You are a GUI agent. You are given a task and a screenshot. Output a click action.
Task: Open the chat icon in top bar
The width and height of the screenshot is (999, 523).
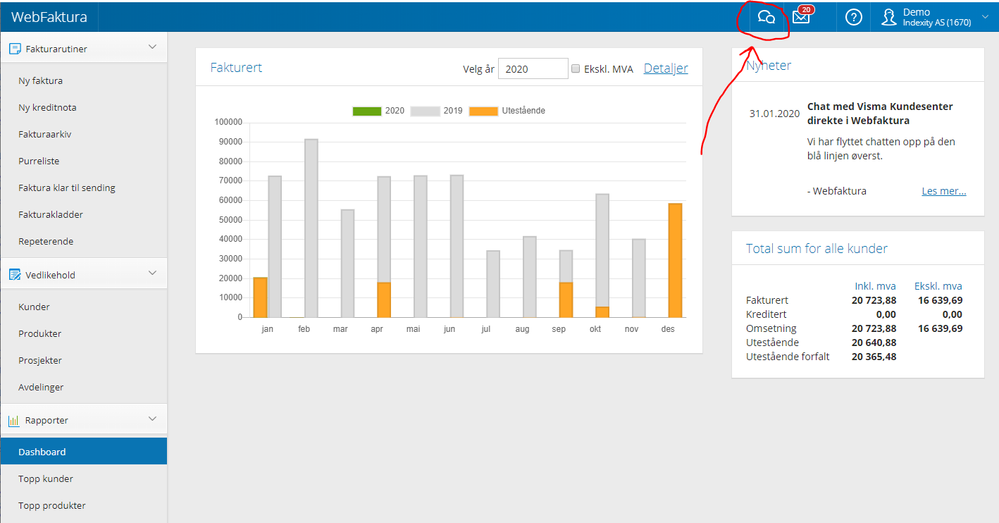click(766, 17)
